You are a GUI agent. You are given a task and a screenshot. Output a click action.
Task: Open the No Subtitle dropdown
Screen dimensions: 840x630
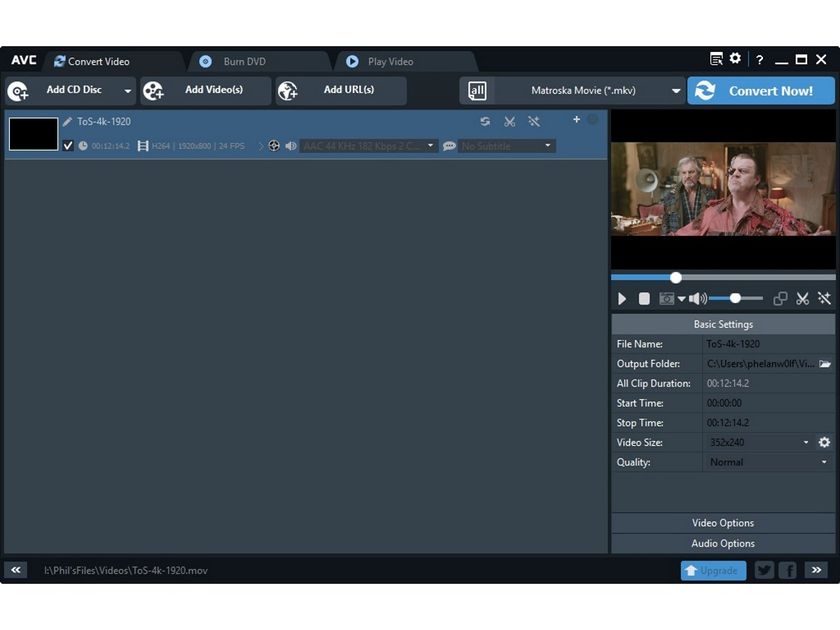pos(505,145)
